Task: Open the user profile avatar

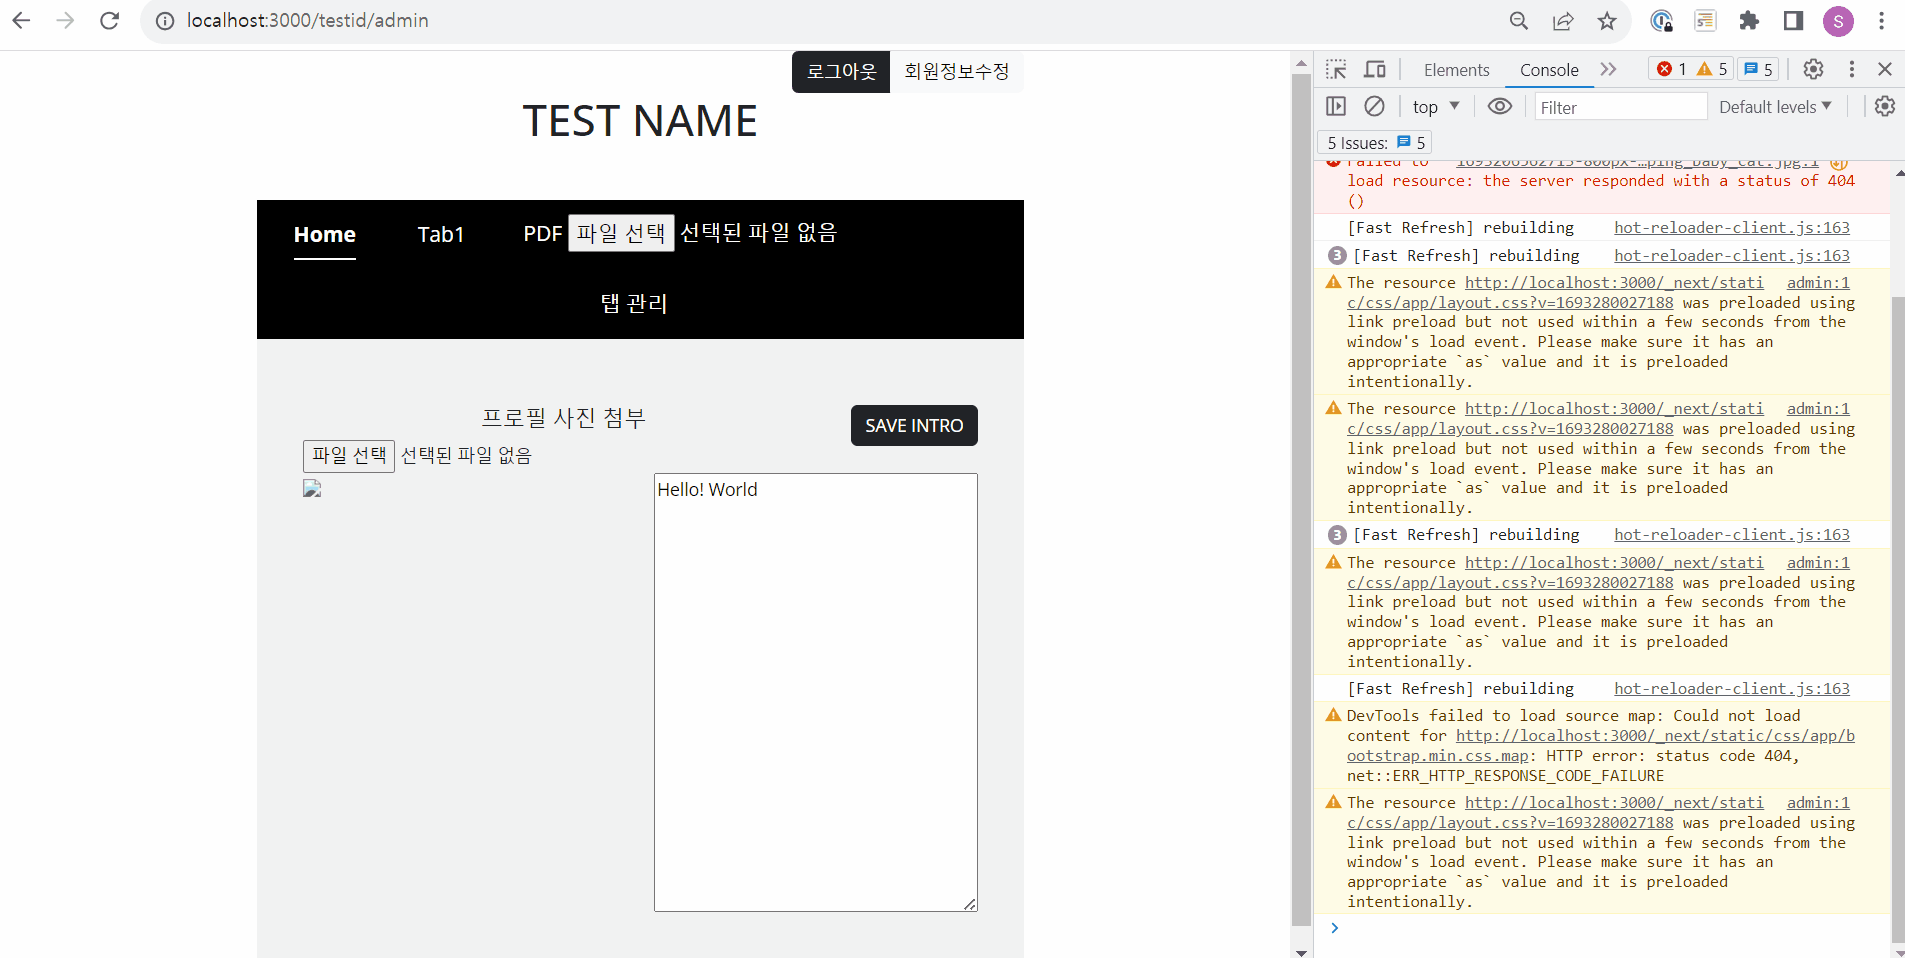Action: [1838, 20]
